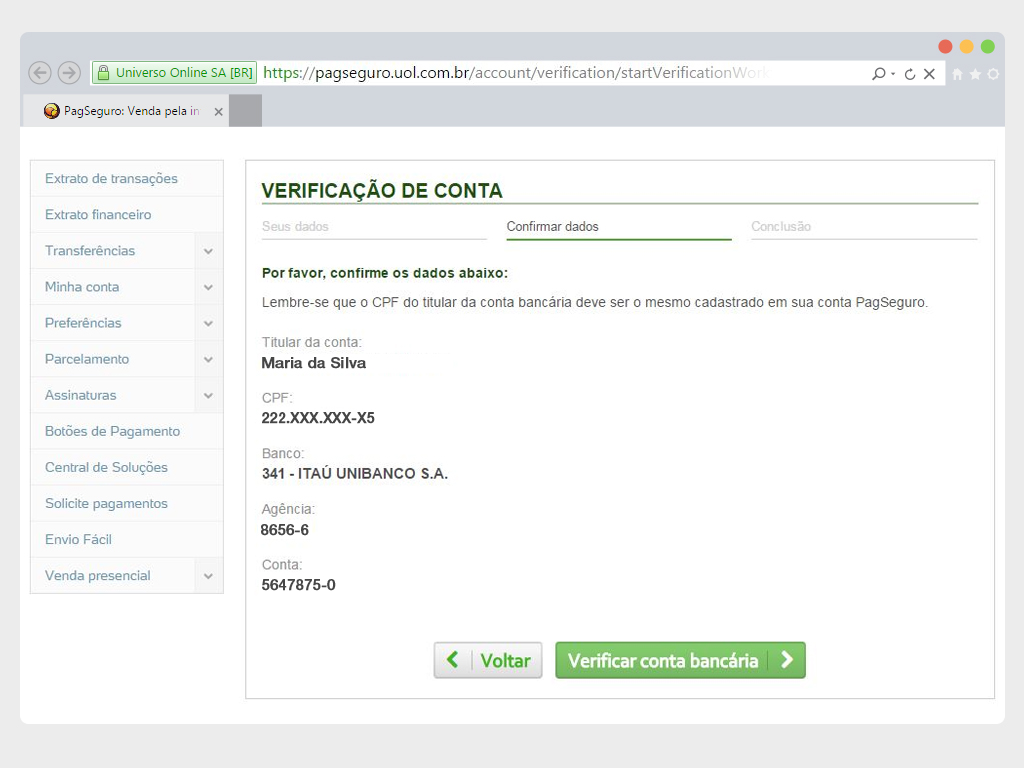Viewport: 1024px width, 768px height.
Task: Click the browser settings gear icon
Action: click(993, 74)
